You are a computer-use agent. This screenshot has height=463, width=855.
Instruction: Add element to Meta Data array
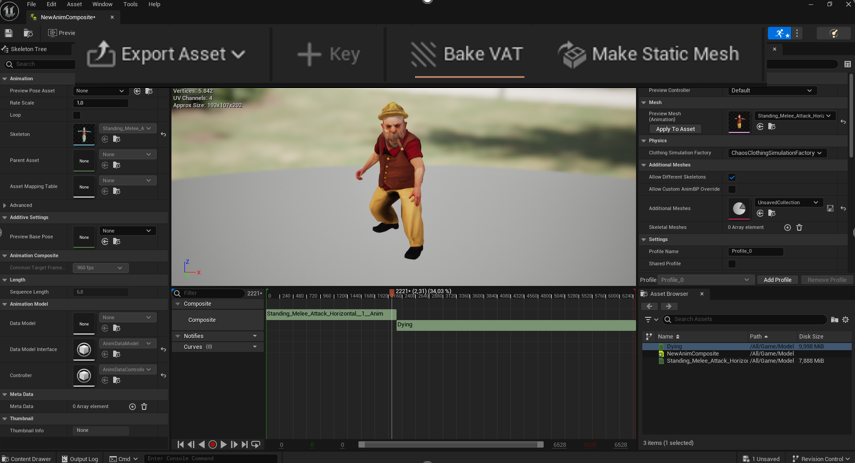(x=132, y=406)
